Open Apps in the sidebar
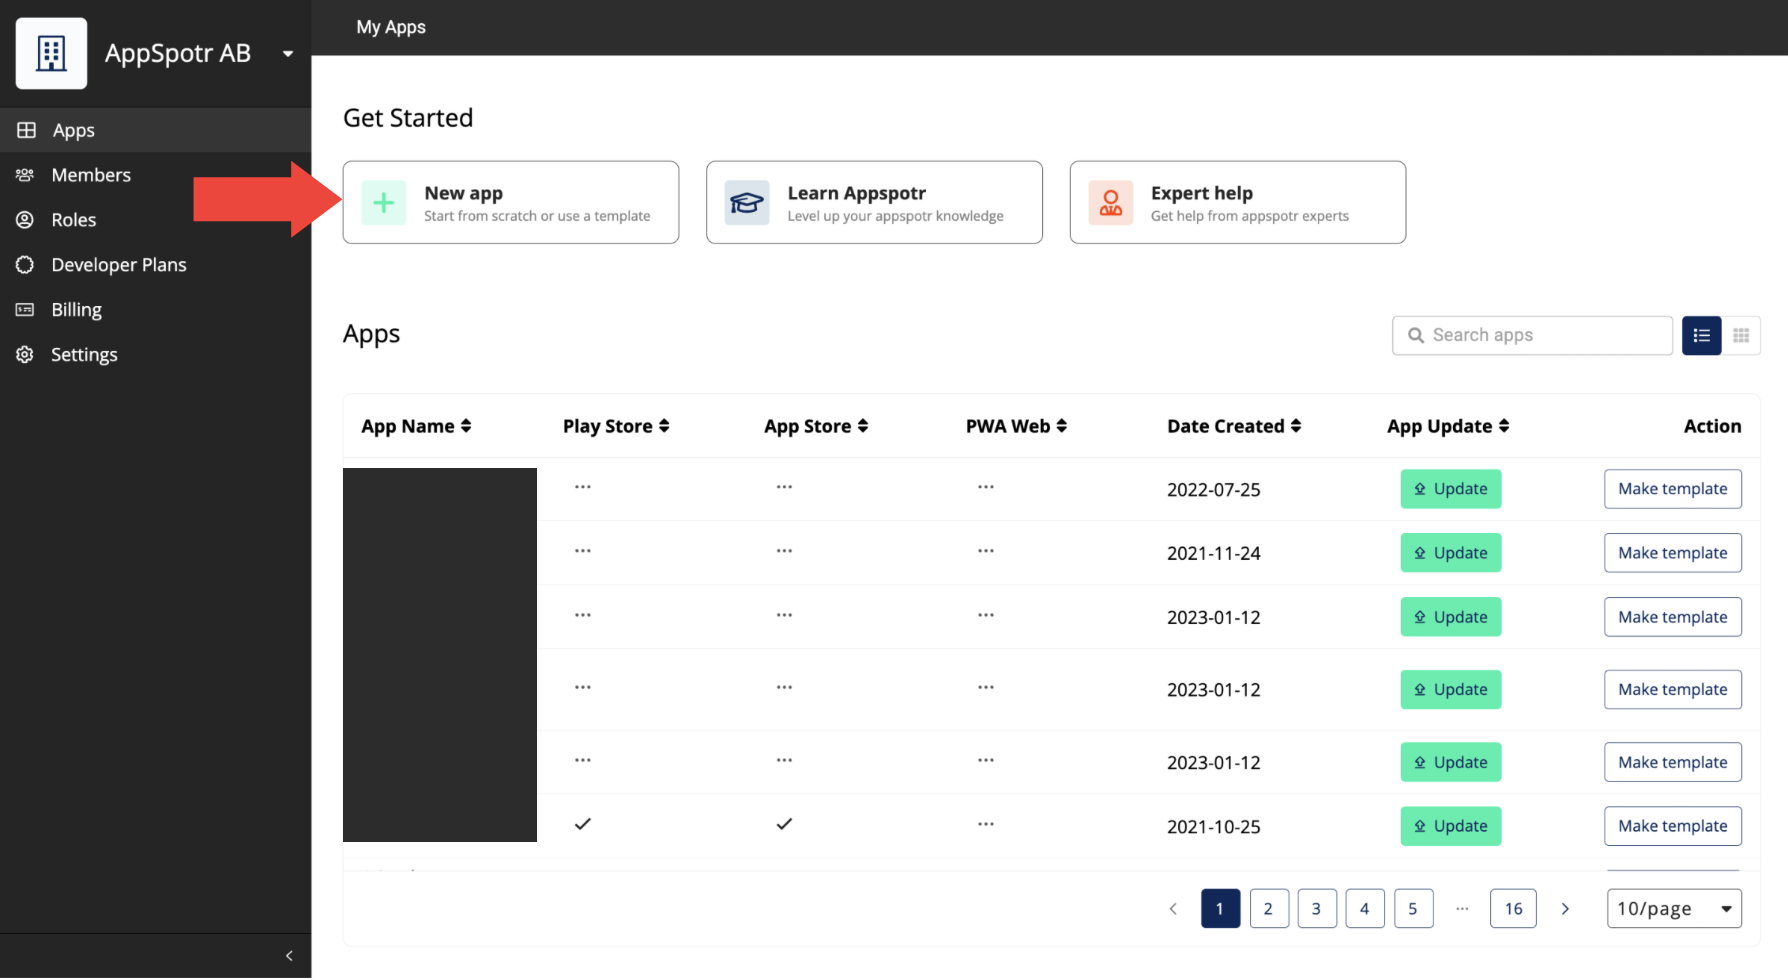The image size is (1788, 980). (x=155, y=130)
